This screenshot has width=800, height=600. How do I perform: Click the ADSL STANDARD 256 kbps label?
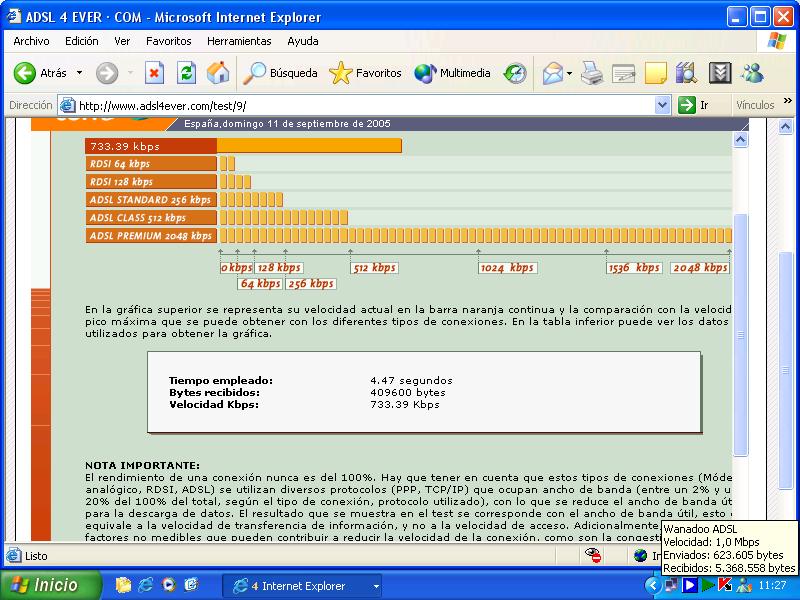pyautogui.click(x=151, y=199)
